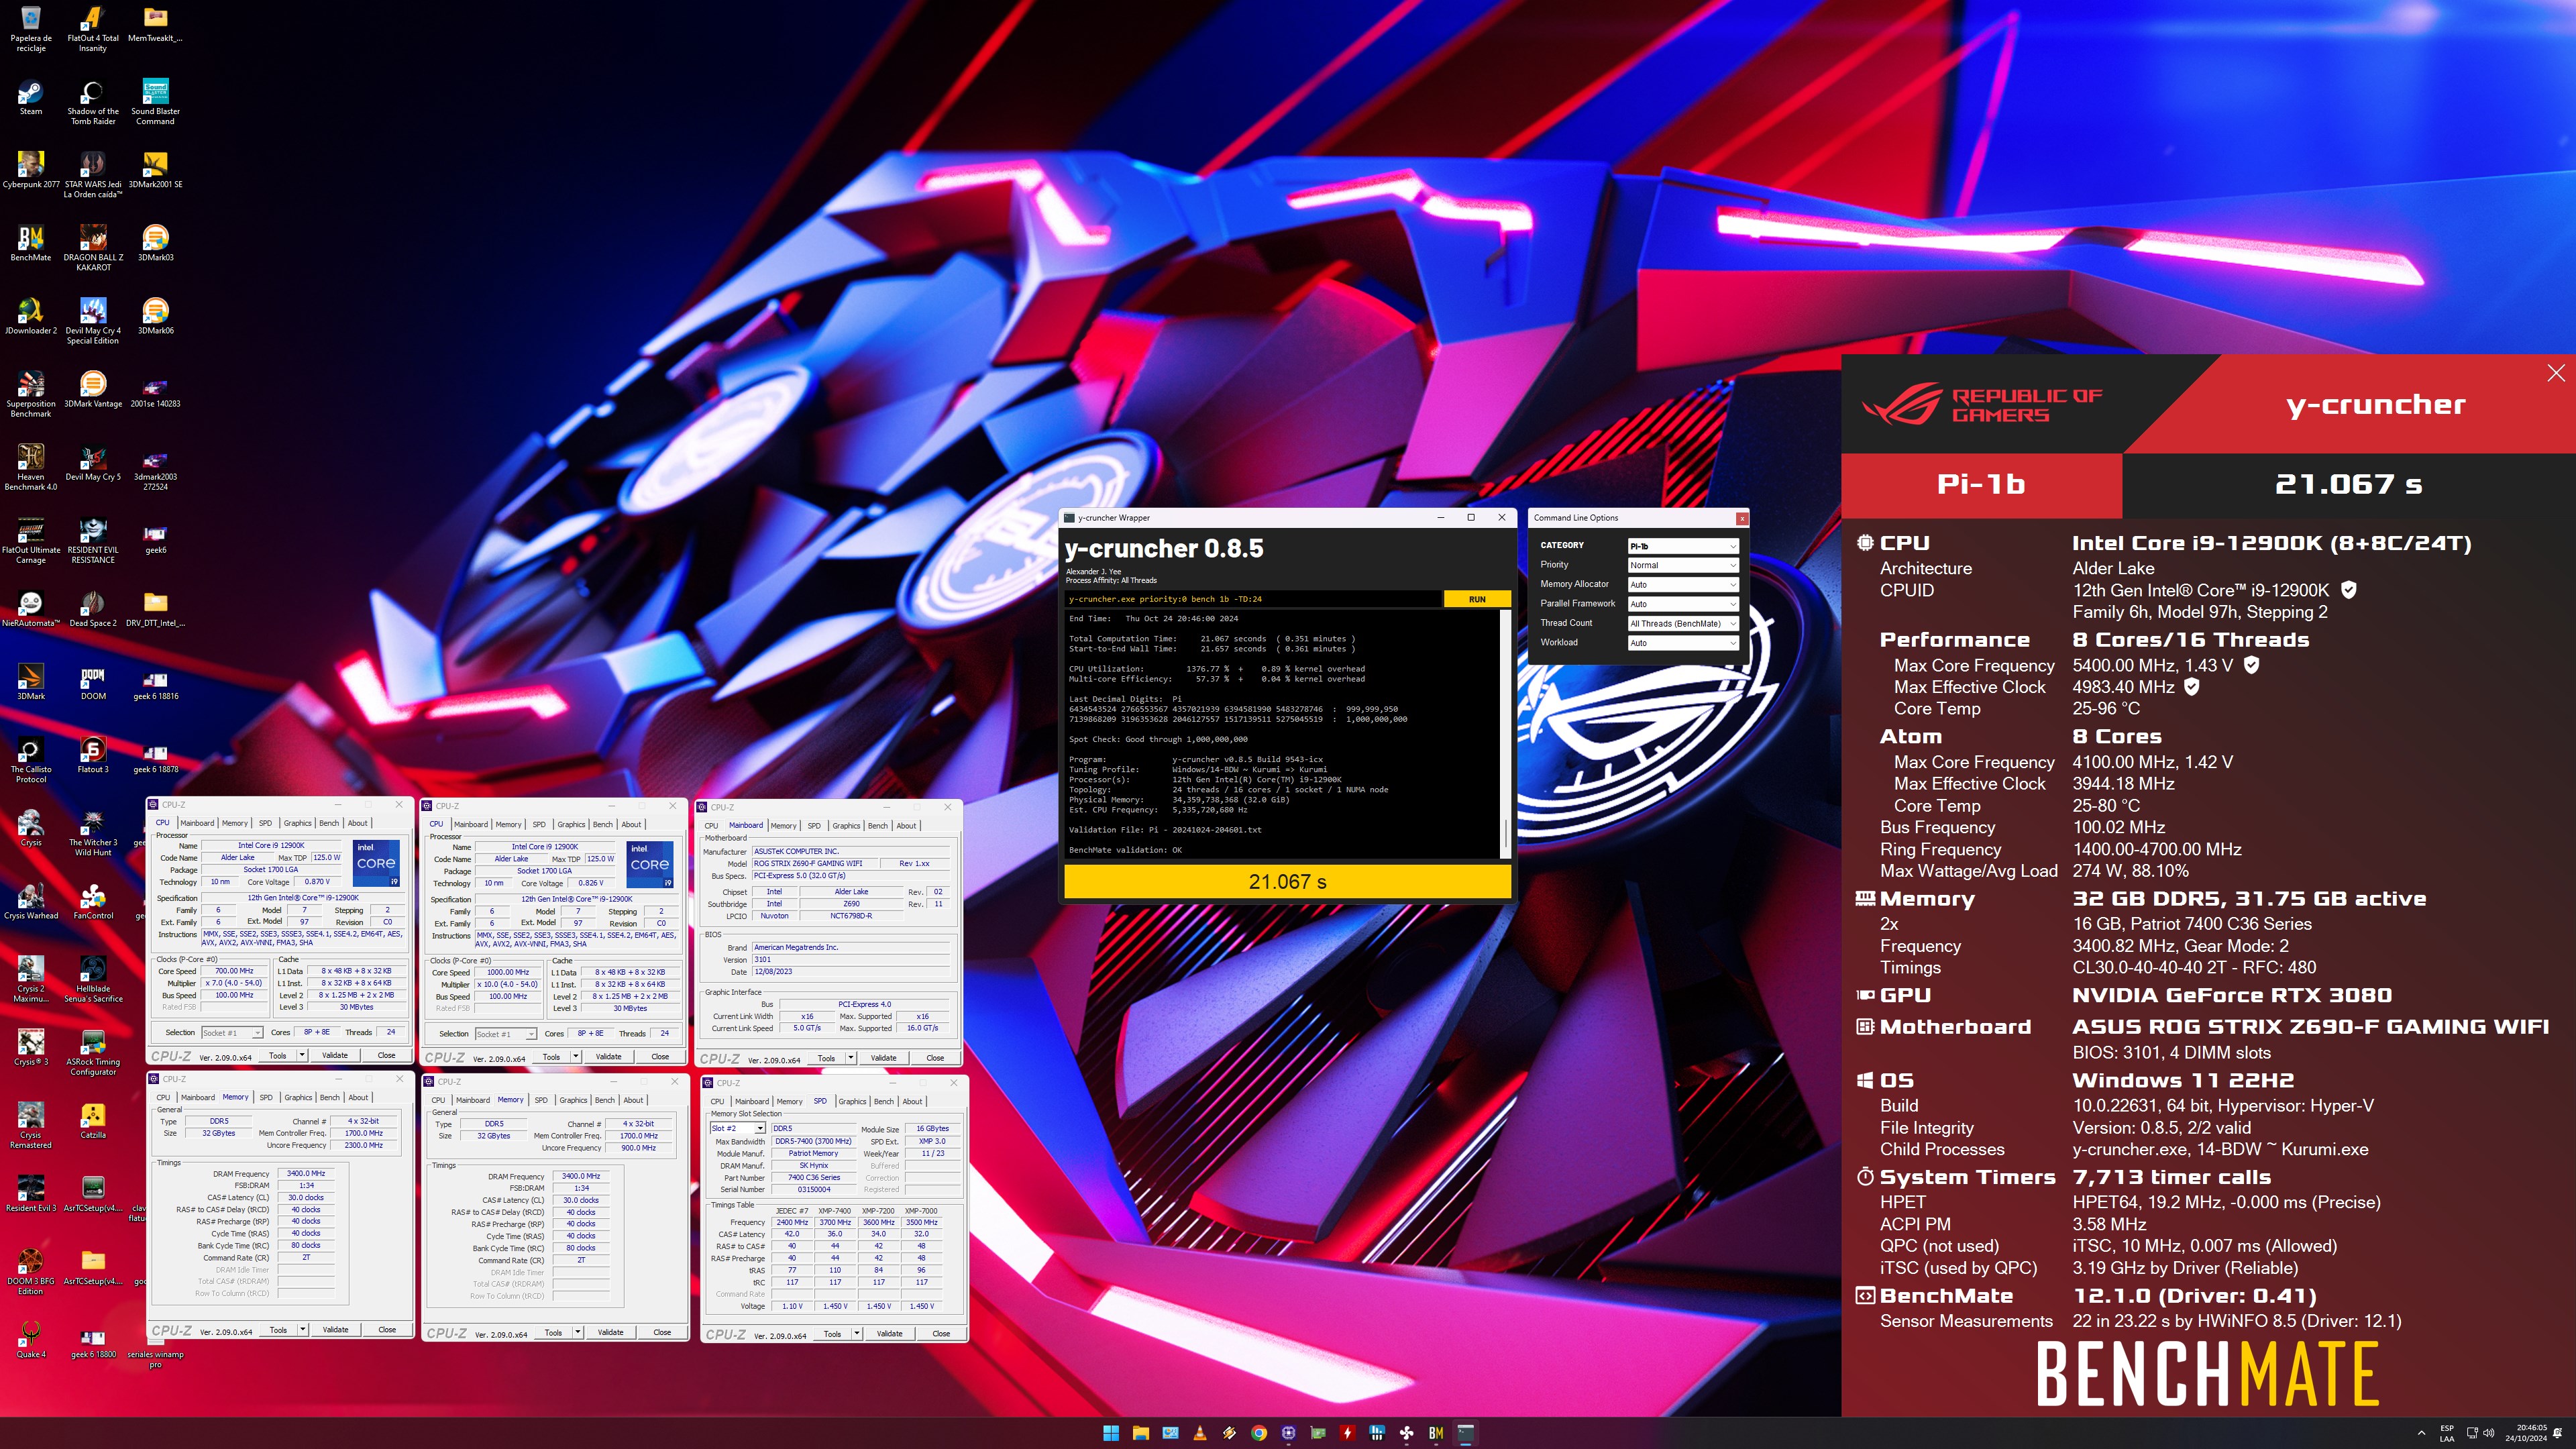Click the y-cruncher command line field

(1253, 599)
